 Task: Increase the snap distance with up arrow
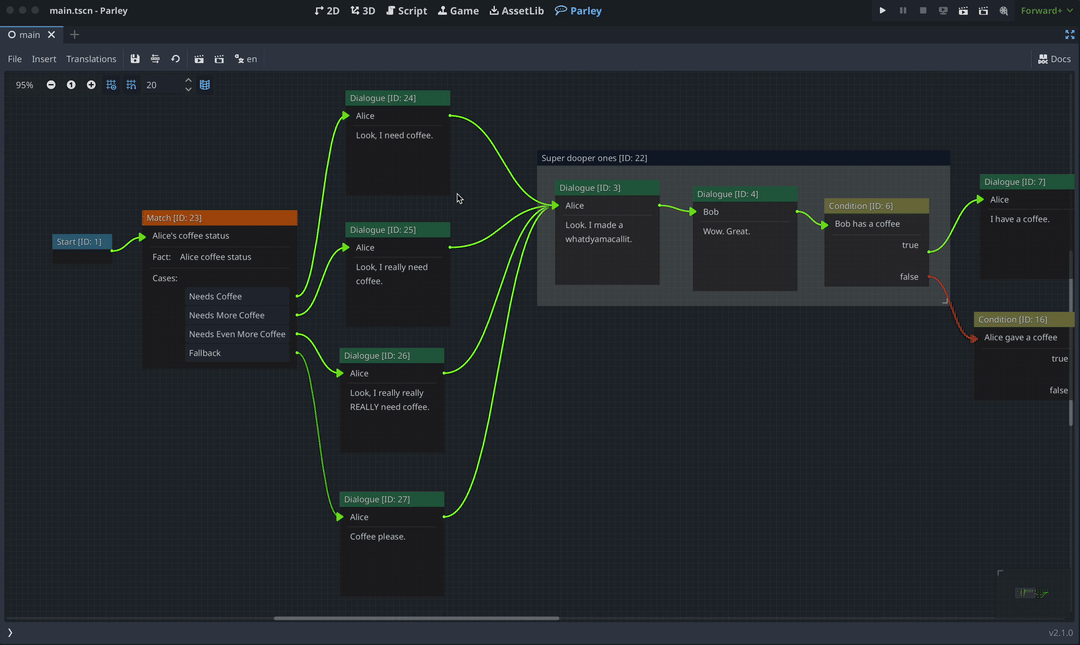coord(188,81)
